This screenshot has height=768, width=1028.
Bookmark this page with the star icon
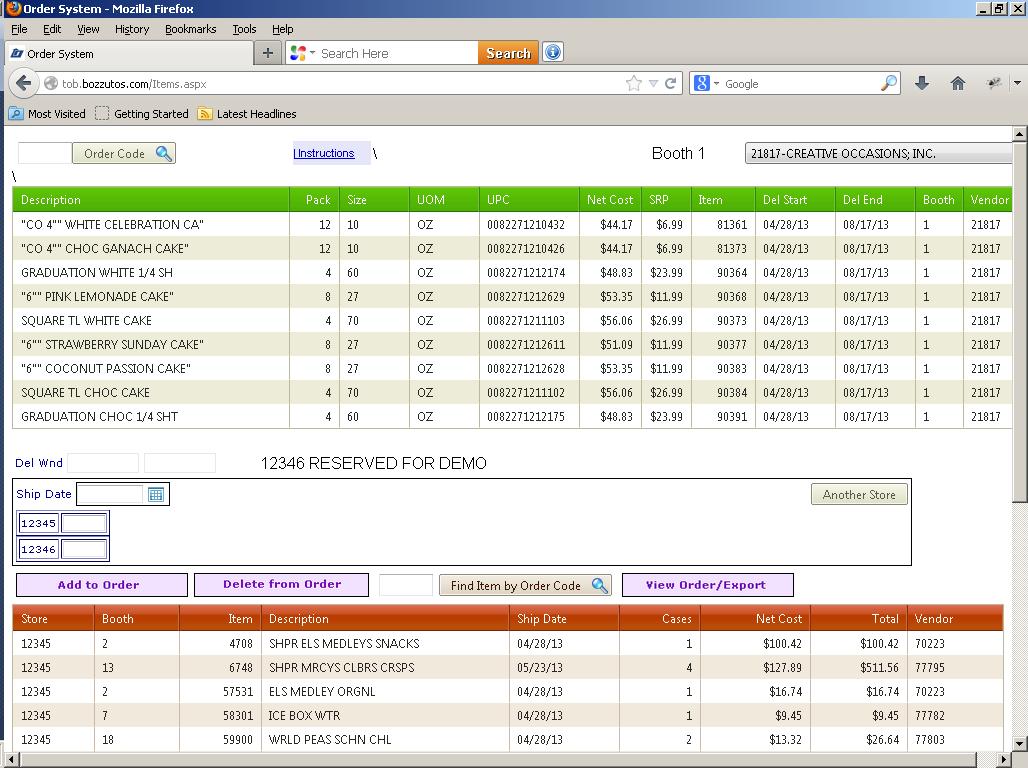click(633, 84)
